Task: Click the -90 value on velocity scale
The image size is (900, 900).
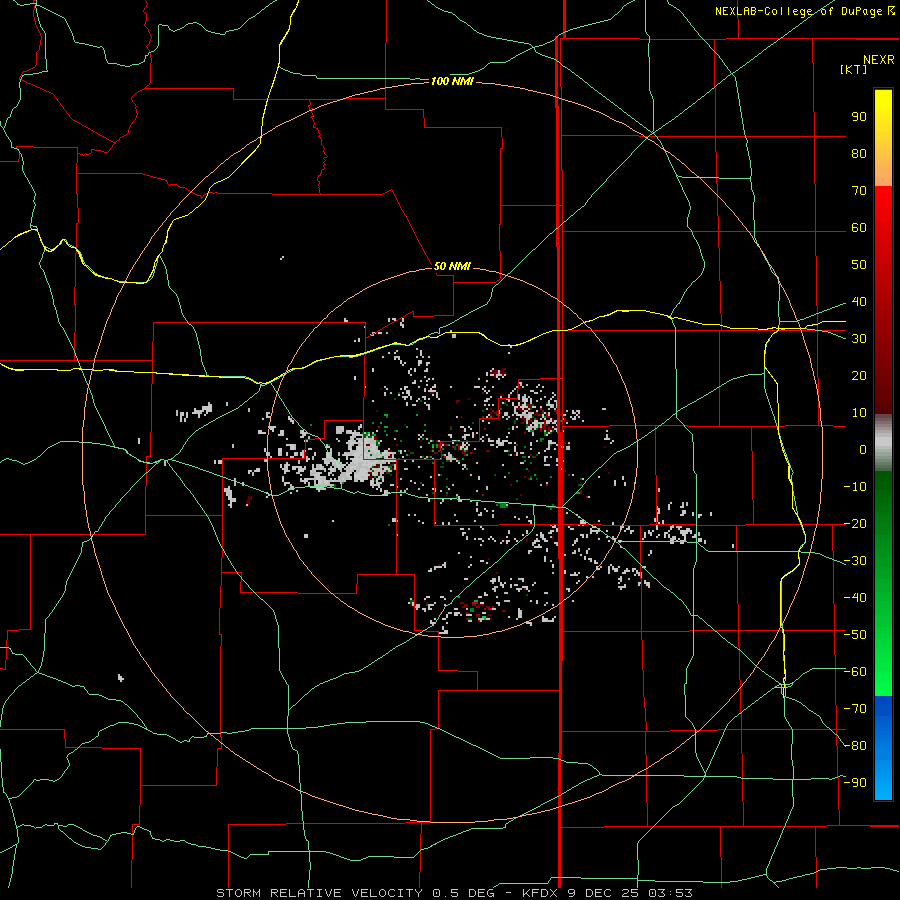Action: (x=855, y=783)
